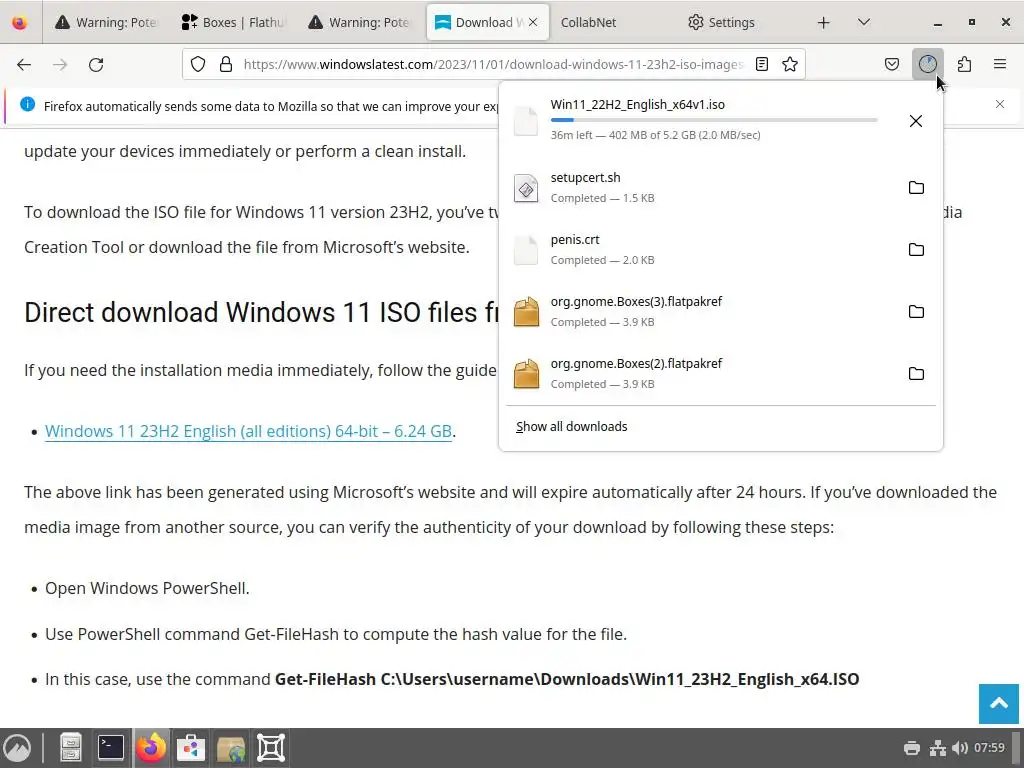
Task: Close the Download Windows tab
Action: [533, 22]
